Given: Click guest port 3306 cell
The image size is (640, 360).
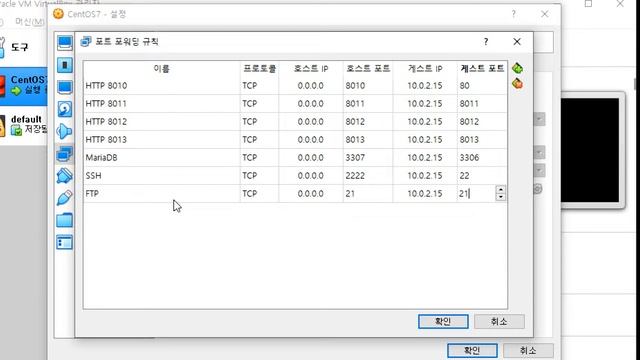Looking at the screenshot, I should 482,158.
